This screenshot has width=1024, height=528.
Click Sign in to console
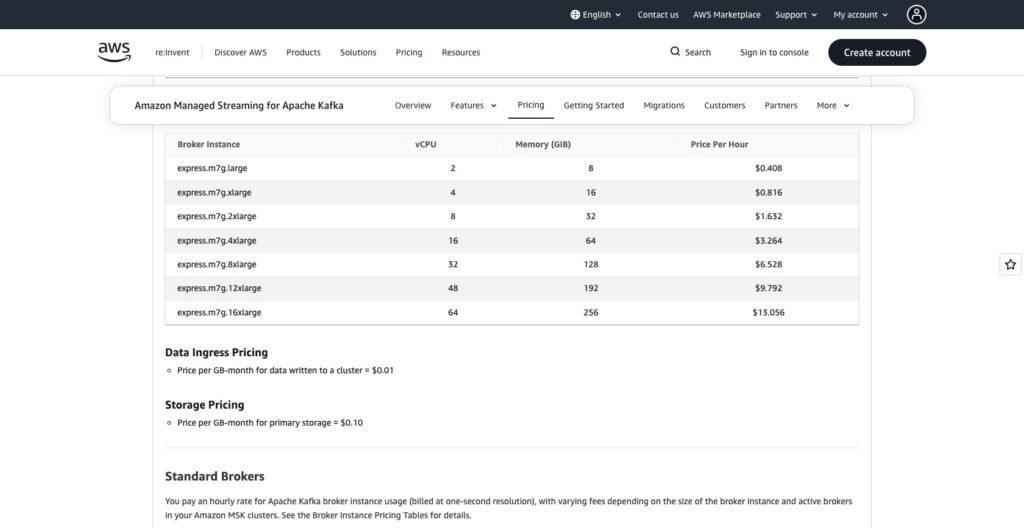tap(774, 52)
